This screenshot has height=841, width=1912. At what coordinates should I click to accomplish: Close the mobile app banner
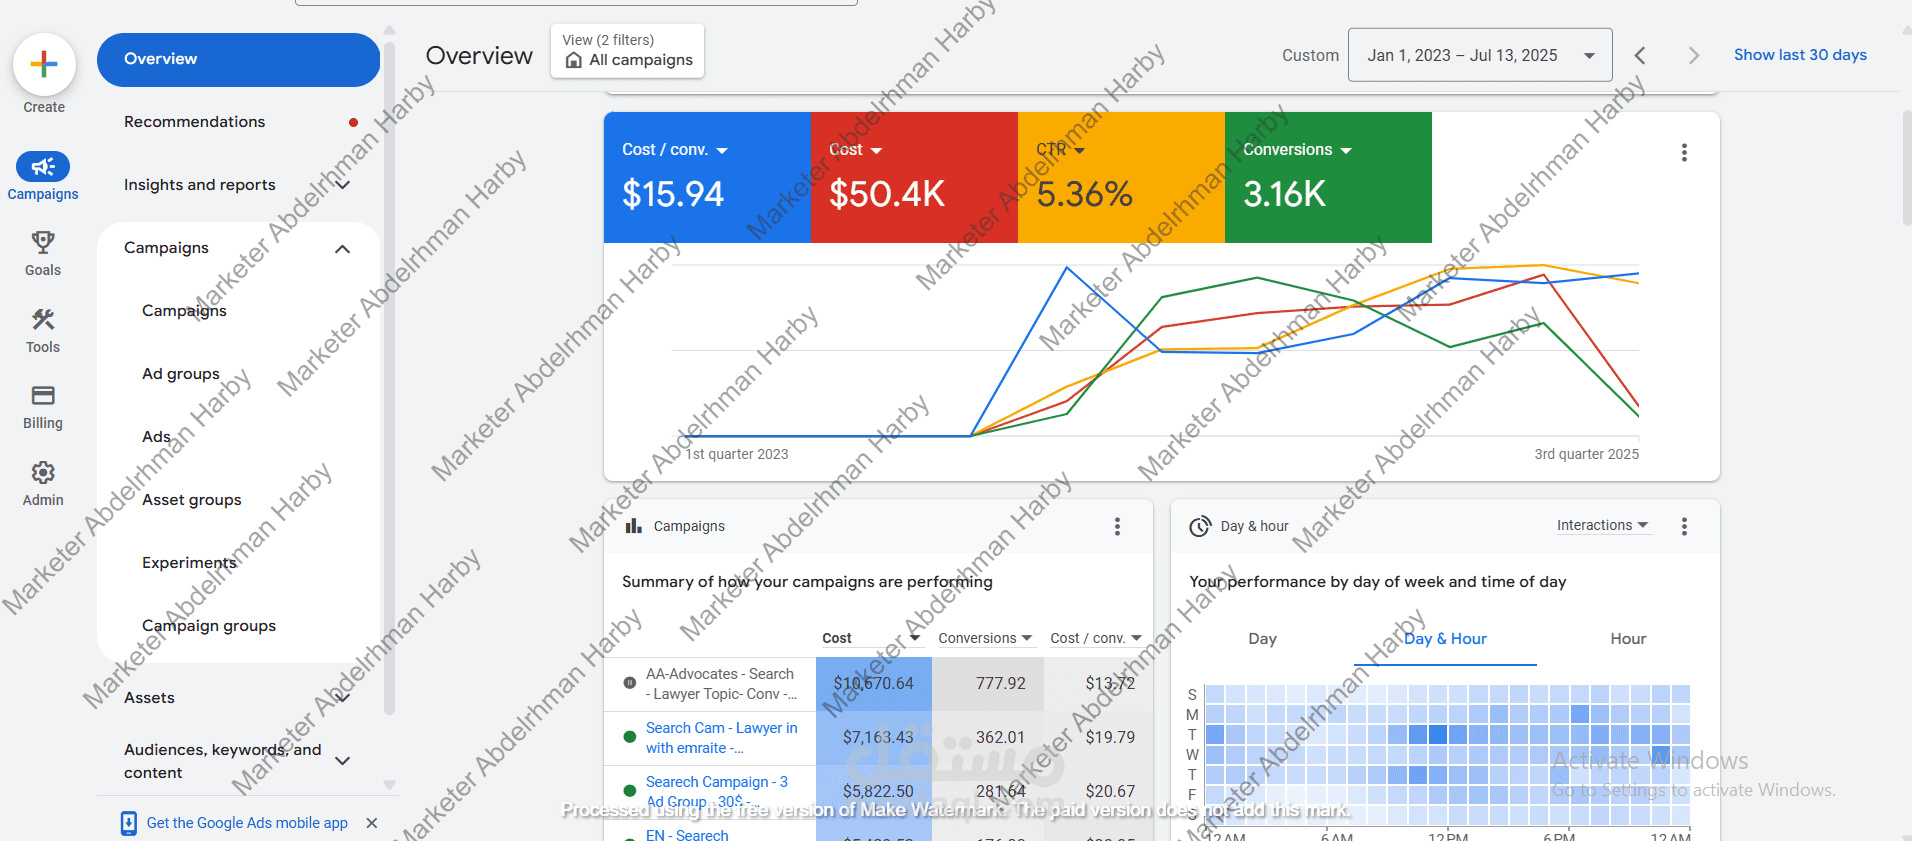click(372, 823)
